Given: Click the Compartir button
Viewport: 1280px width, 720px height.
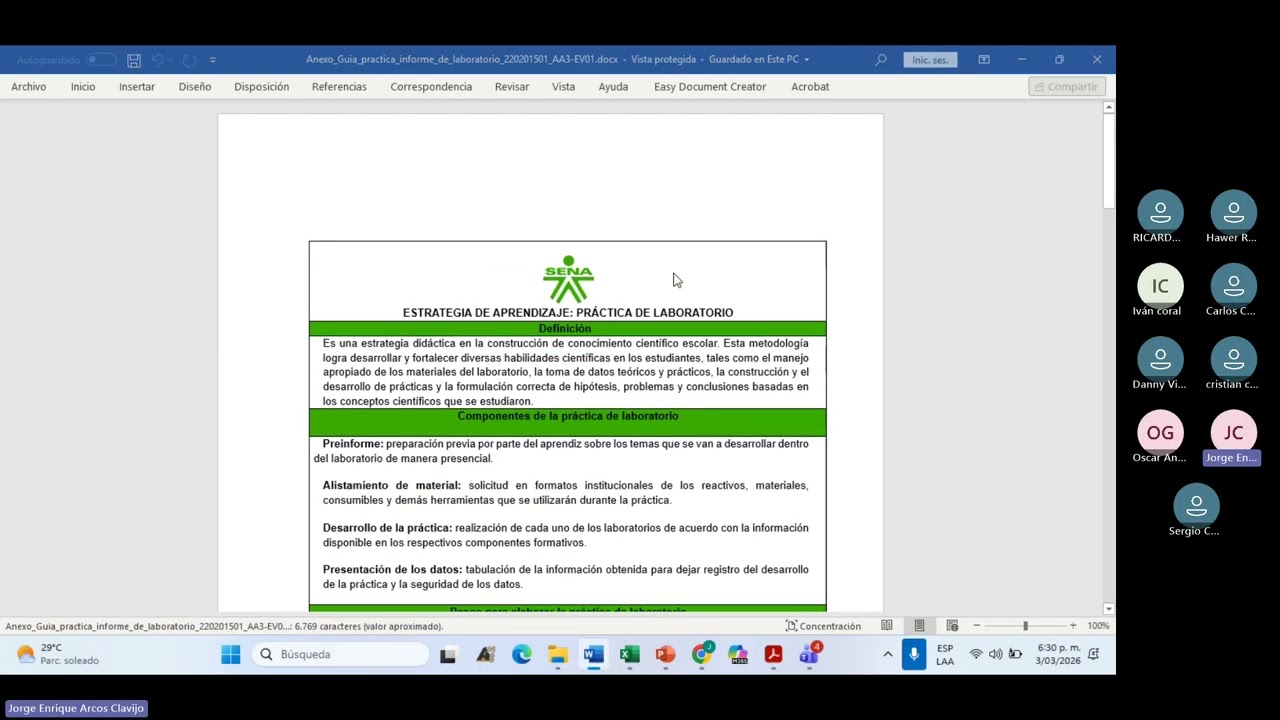Looking at the screenshot, I should (1066, 87).
